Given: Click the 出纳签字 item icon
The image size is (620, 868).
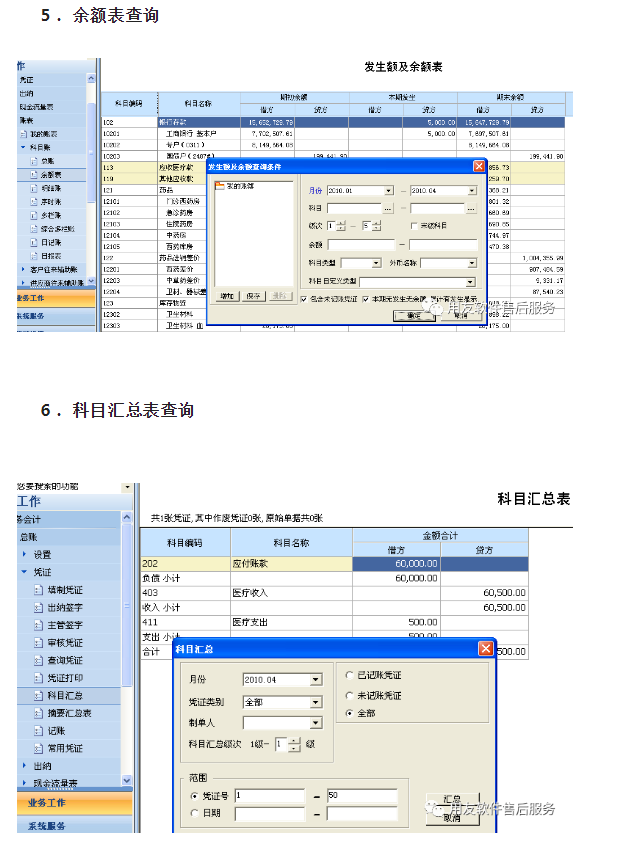Looking at the screenshot, I should (38, 608).
